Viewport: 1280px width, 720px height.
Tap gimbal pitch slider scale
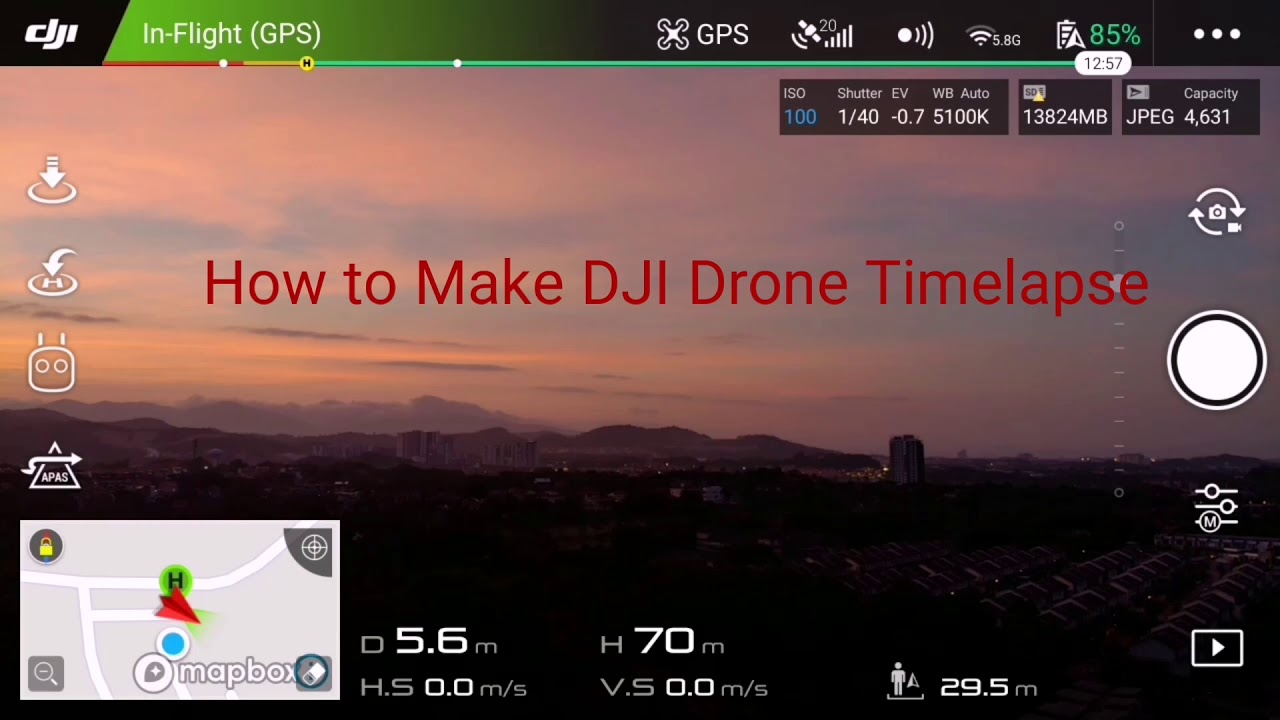[1119, 360]
